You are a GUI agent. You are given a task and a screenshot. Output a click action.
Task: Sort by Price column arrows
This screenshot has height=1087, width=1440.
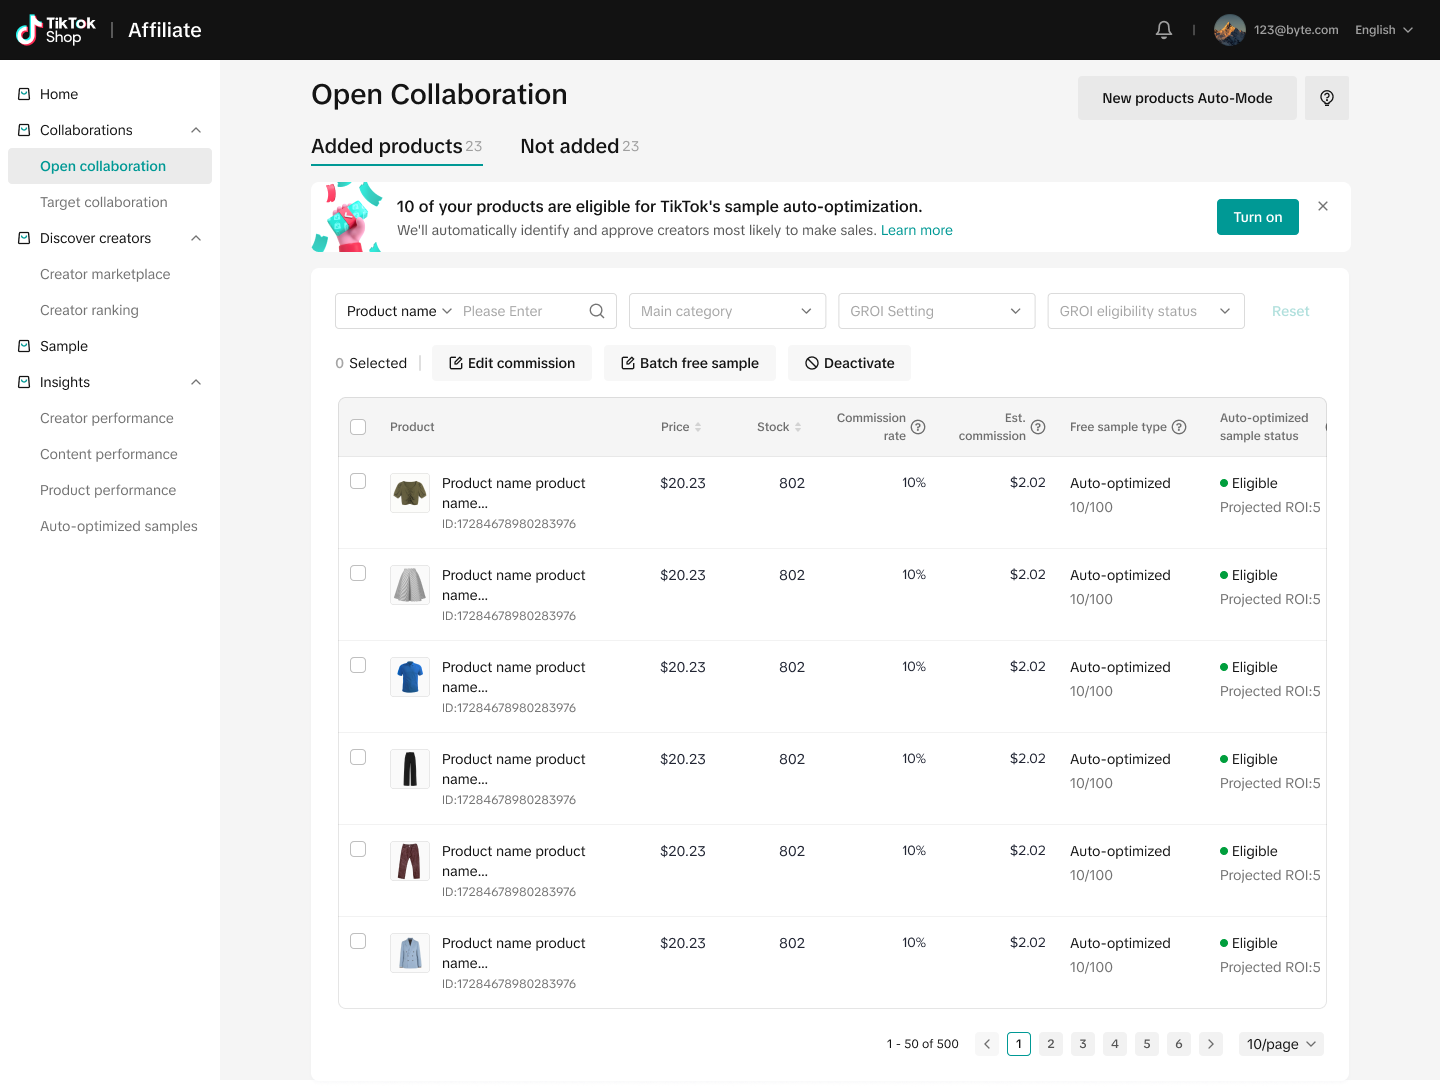698,427
